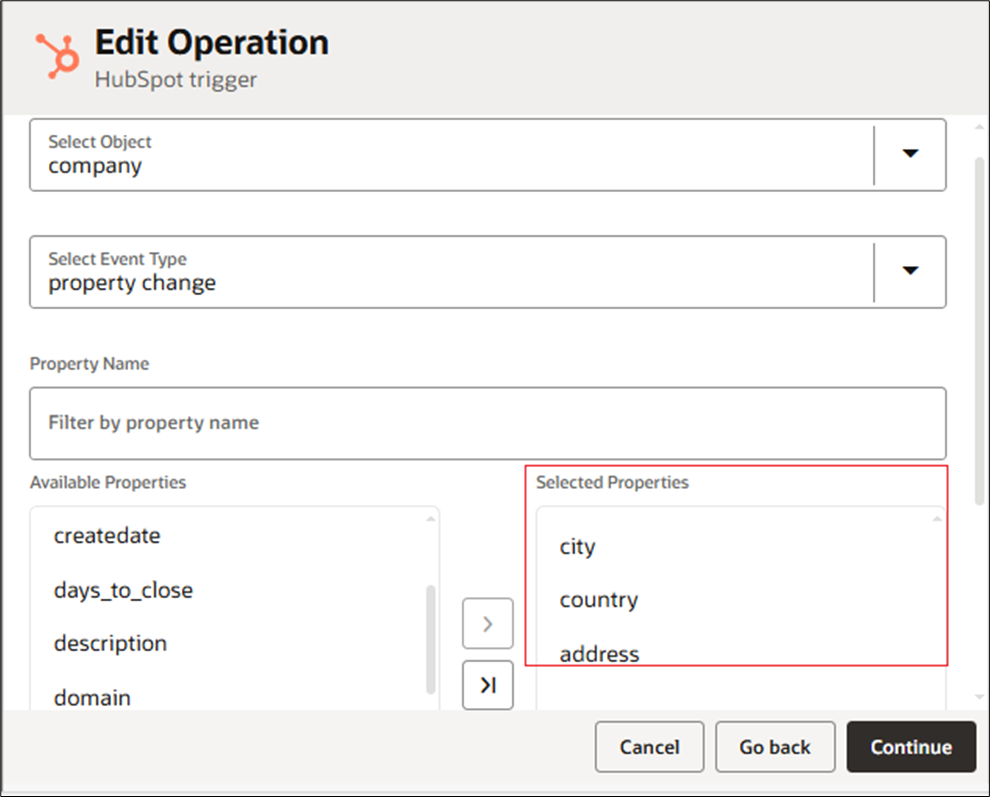Open the Select Object dropdown arrow
The height and width of the screenshot is (797, 990).
[x=909, y=154]
